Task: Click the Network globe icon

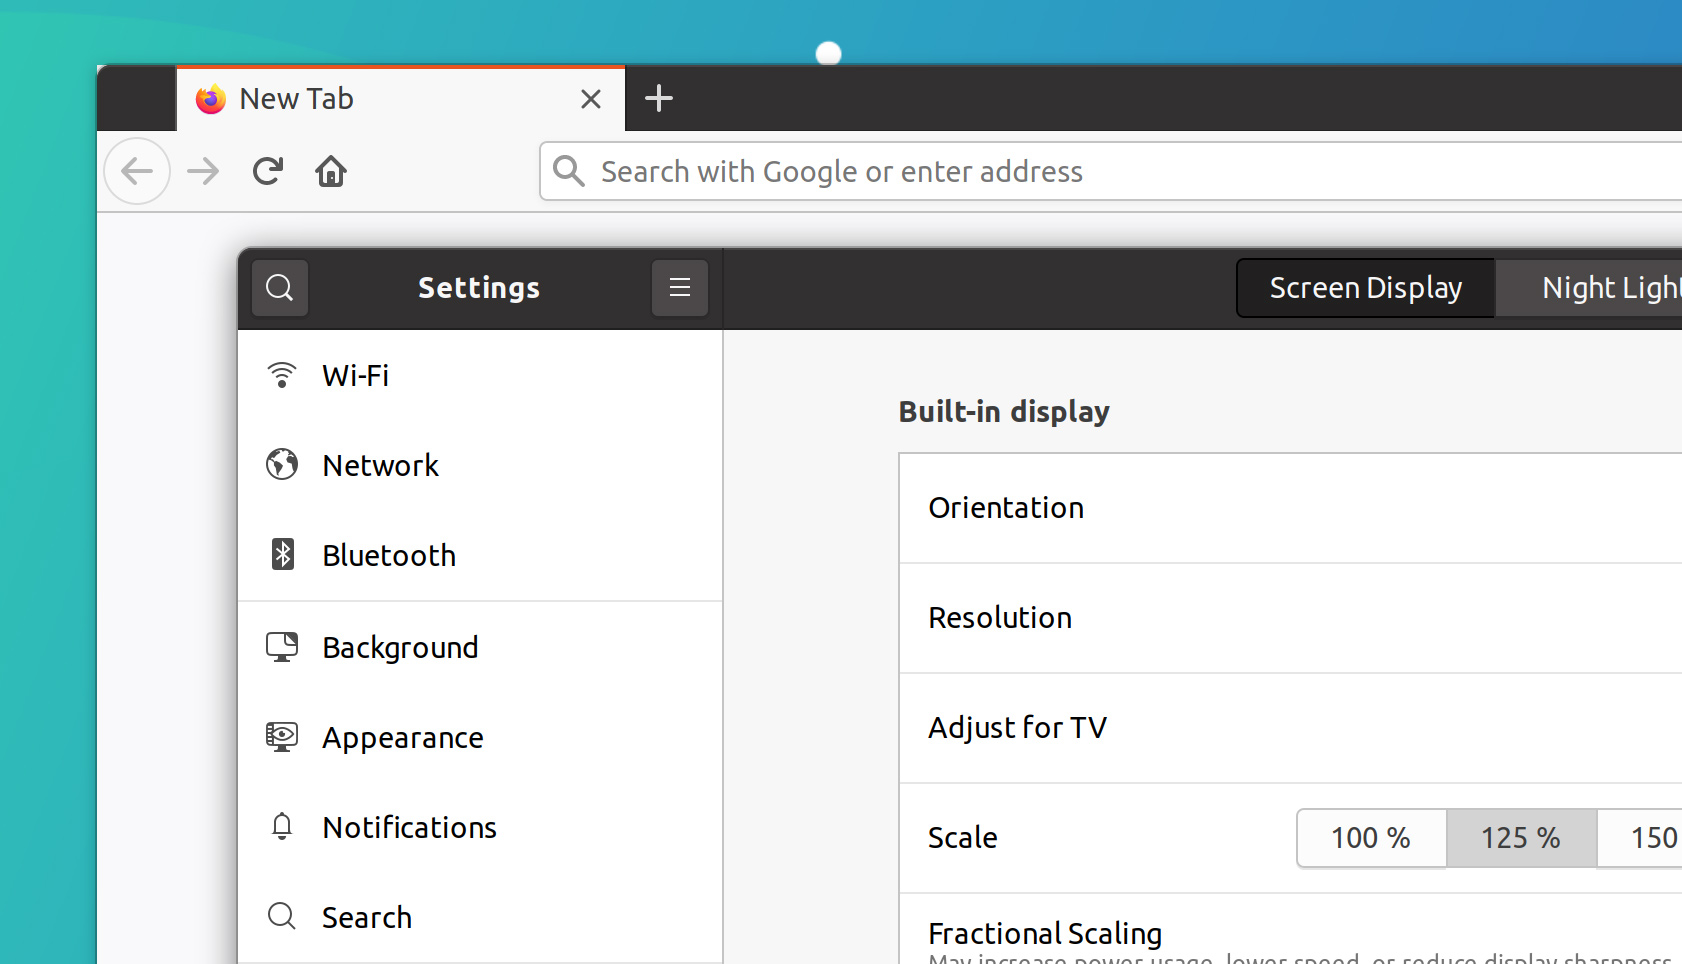Action: click(282, 464)
